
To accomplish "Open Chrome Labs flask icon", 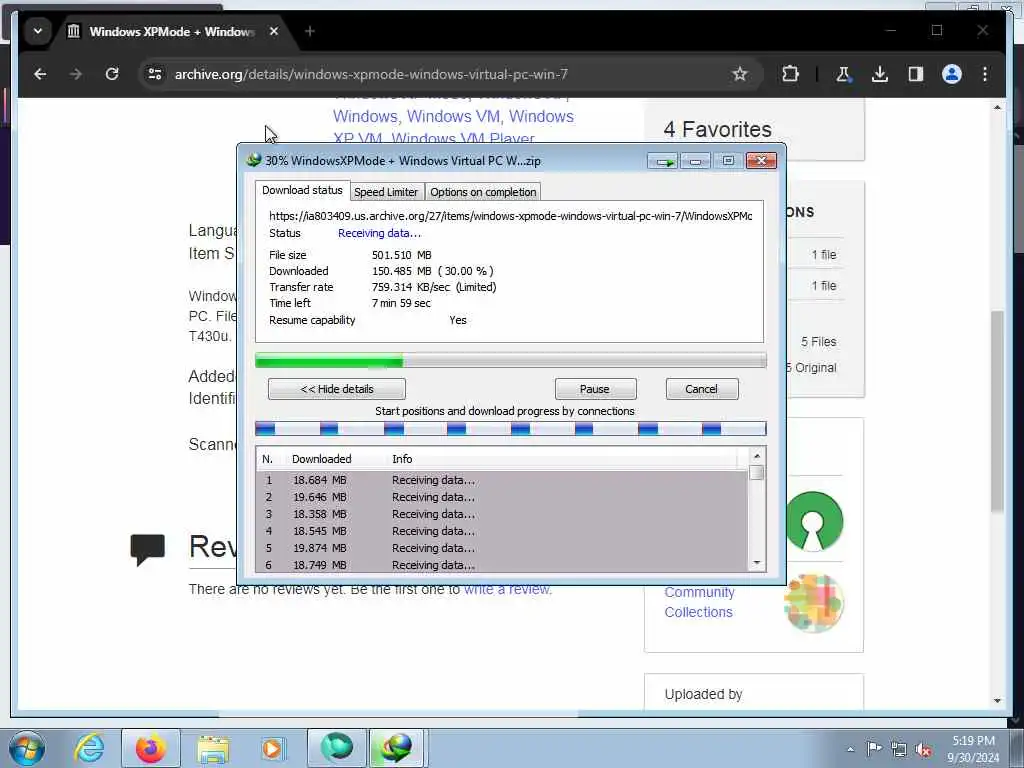I will [x=843, y=74].
